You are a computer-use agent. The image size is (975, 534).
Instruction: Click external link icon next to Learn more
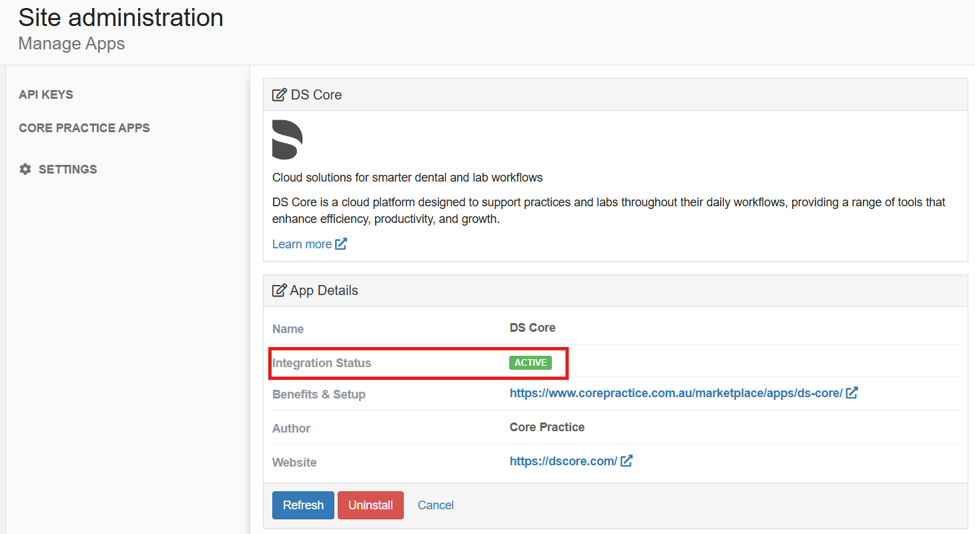(341, 244)
